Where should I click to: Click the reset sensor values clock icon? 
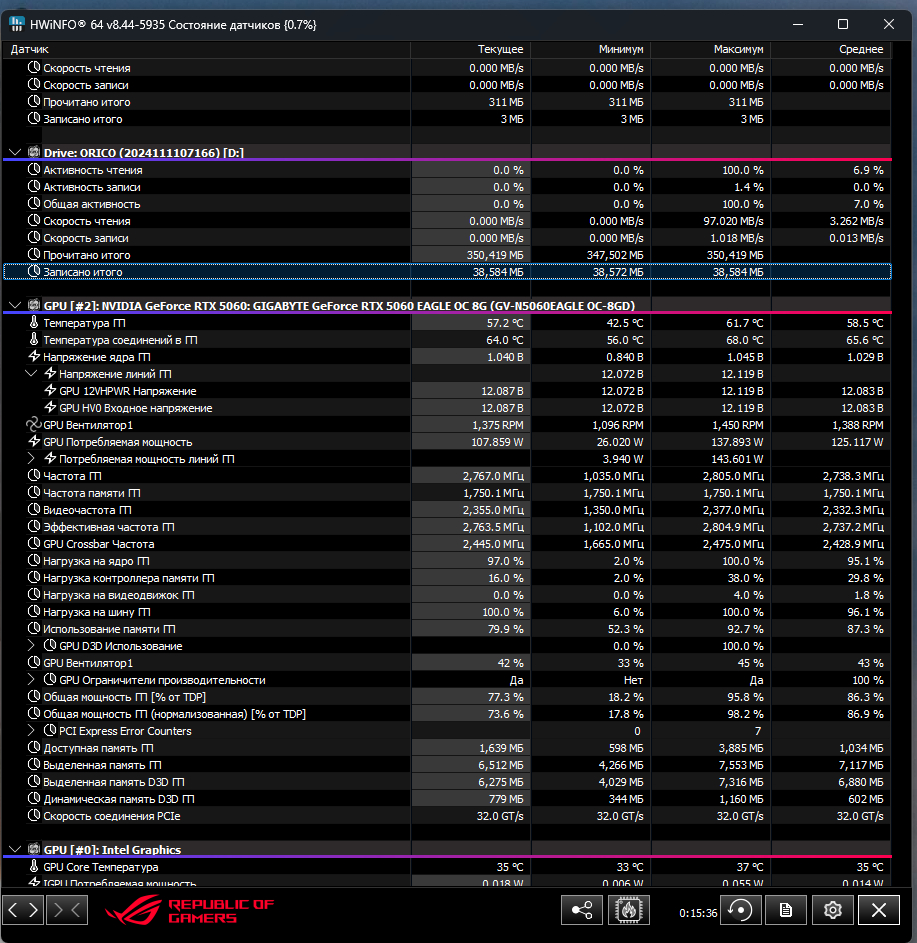(741, 910)
